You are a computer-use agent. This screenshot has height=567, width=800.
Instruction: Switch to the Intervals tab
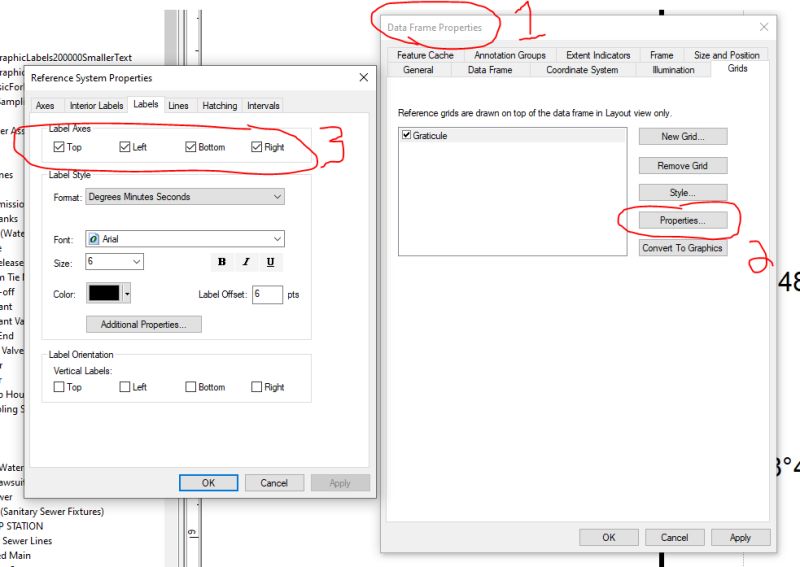pos(263,106)
